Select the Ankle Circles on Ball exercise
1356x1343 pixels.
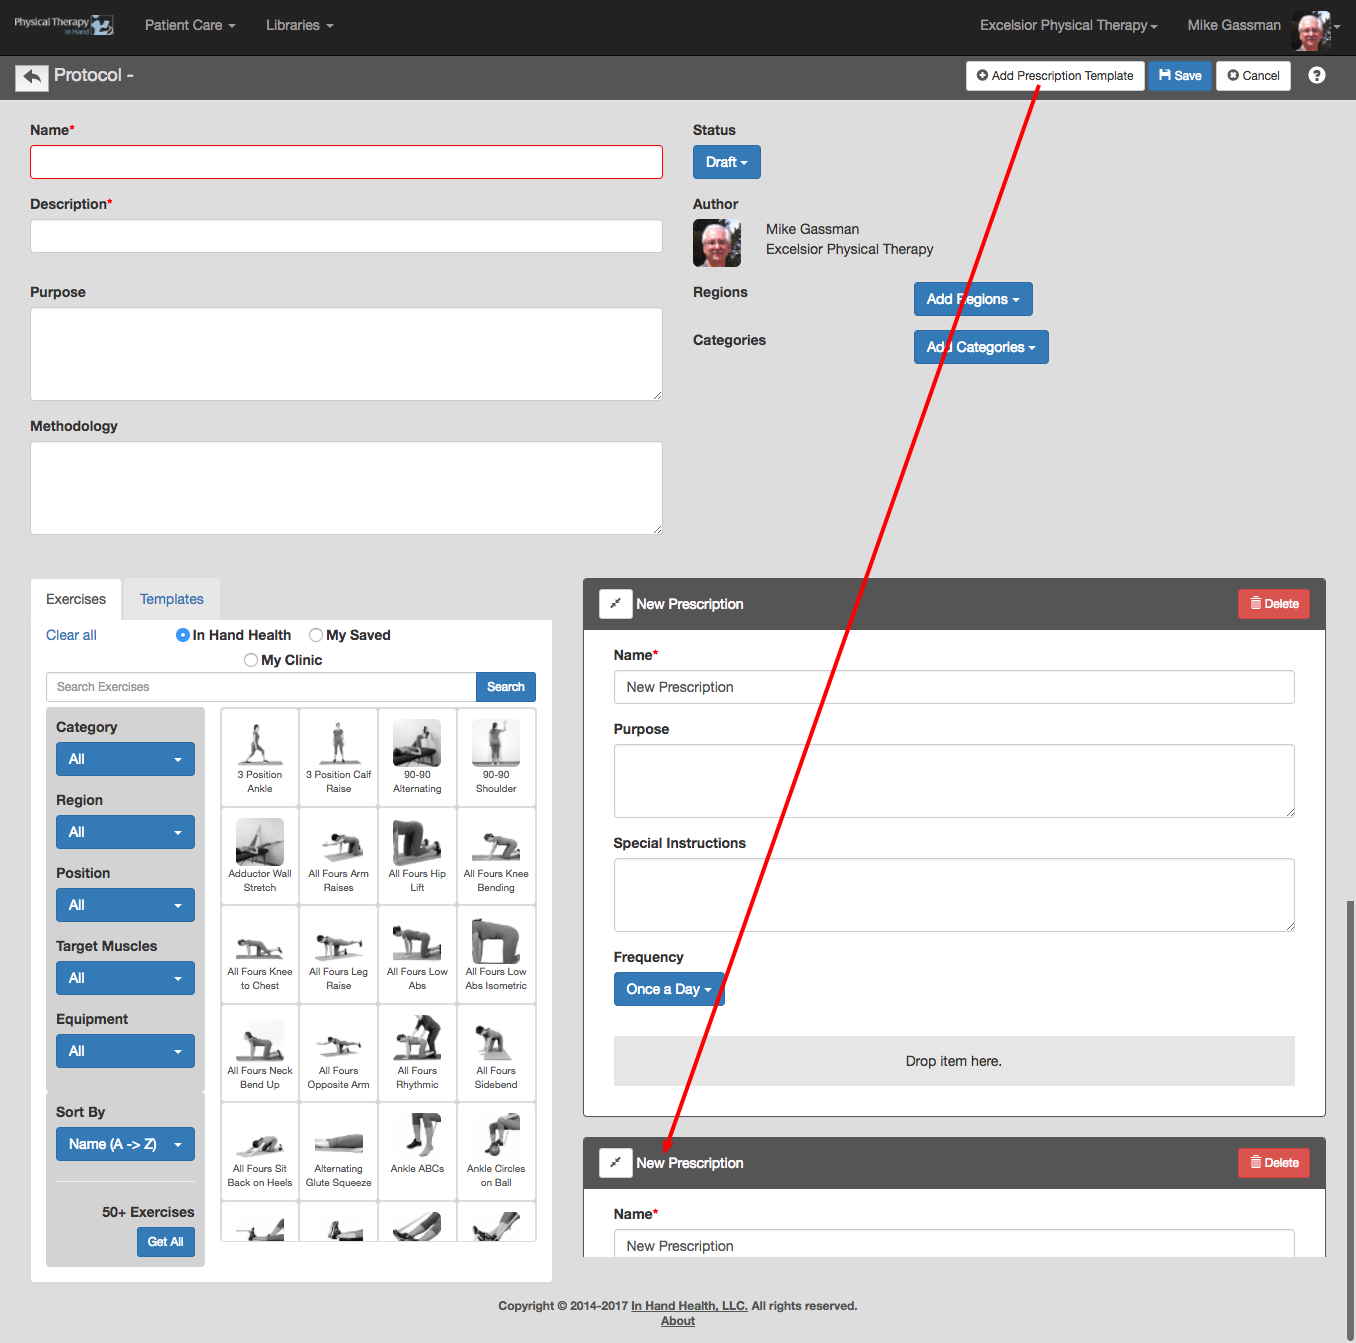click(x=496, y=1151)
